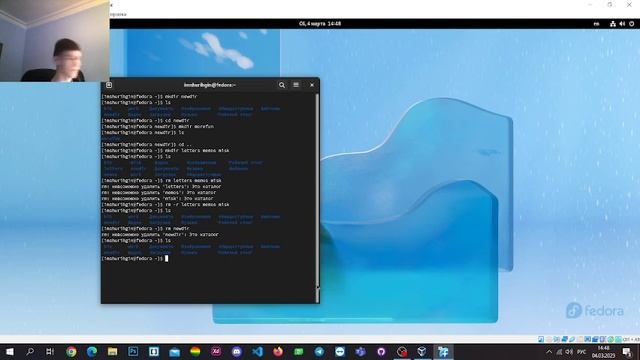This screenshot has height=360, width=640.
Task: Launch Firefox from the taskbar
Action: [x=278, y=351]
